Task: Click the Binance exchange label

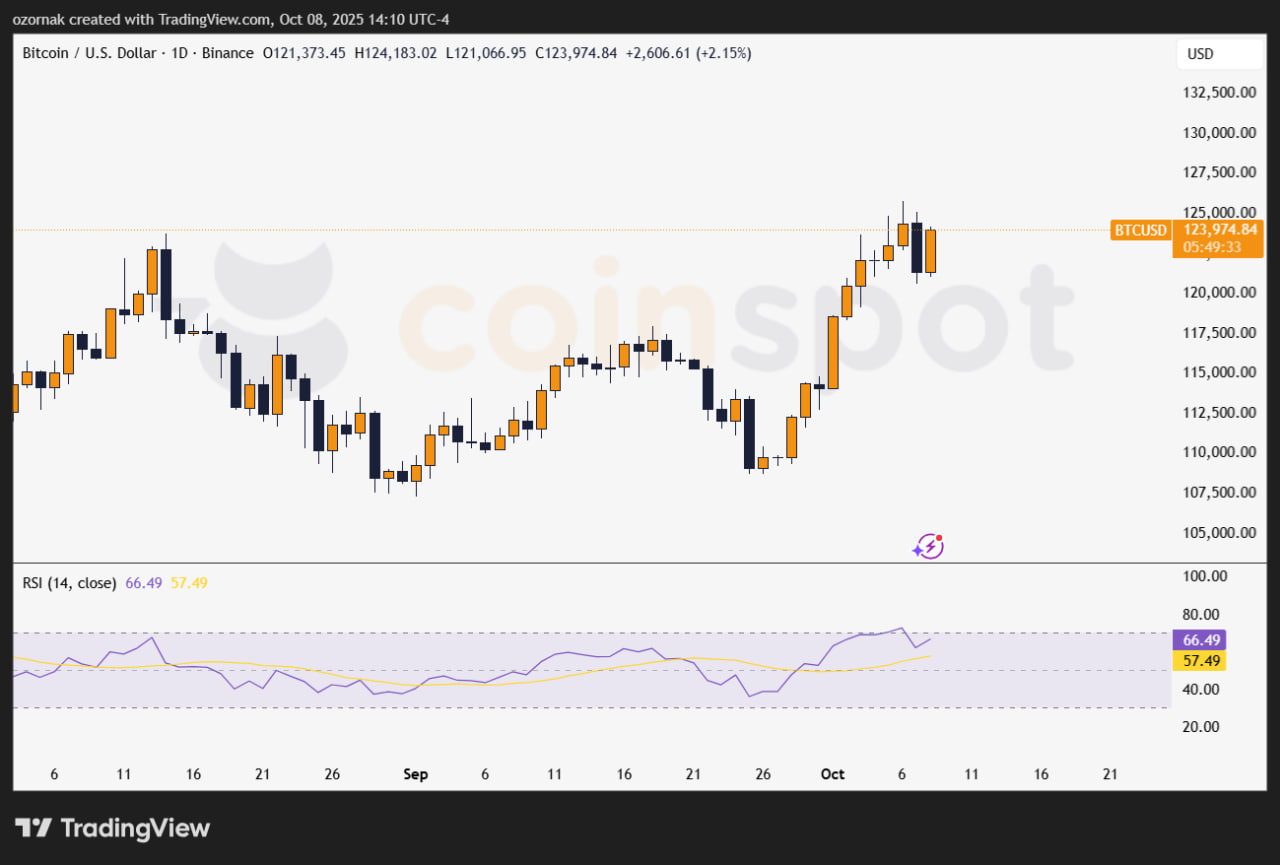Action: tap(227, 53)
